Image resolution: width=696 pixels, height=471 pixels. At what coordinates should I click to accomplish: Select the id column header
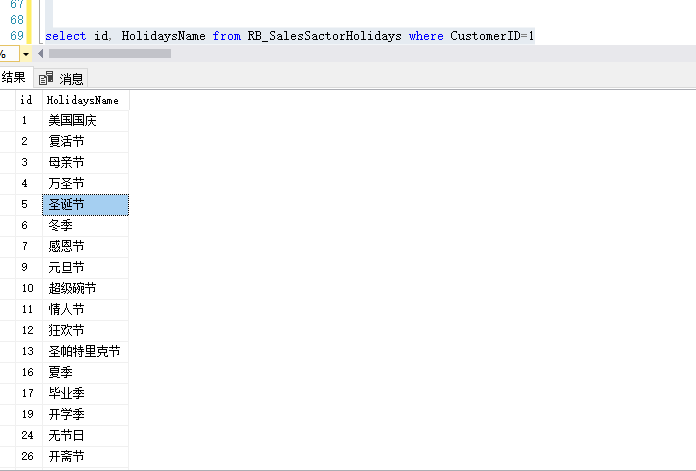(29, 100)
